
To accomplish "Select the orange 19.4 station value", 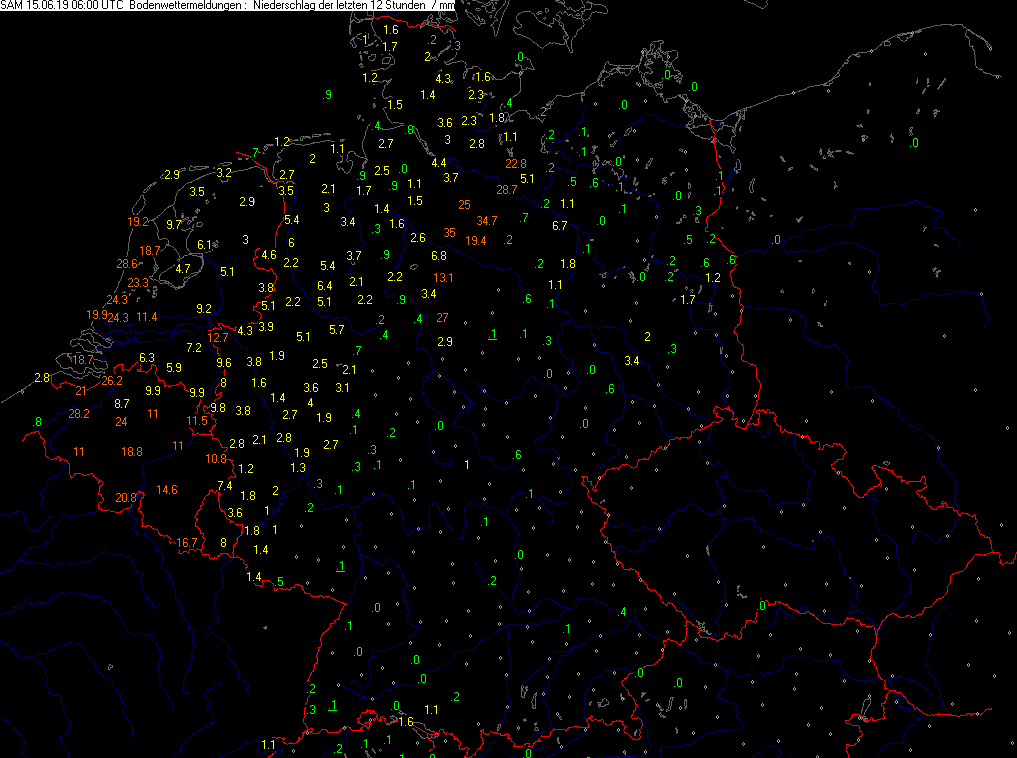I will pos(475,241).
